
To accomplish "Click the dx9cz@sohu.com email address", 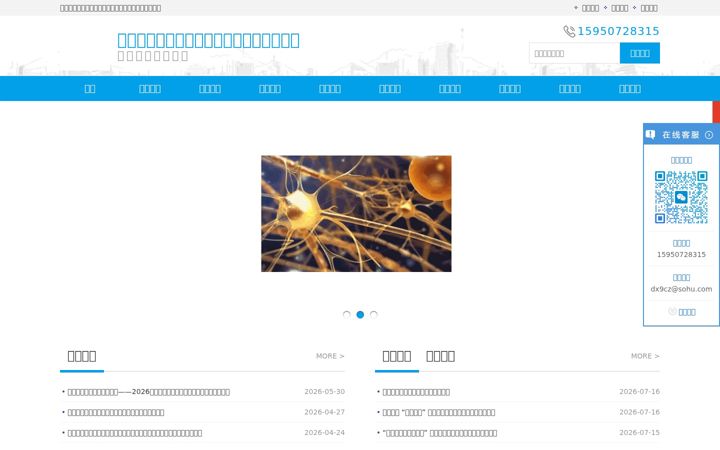I will pos(681,289).
